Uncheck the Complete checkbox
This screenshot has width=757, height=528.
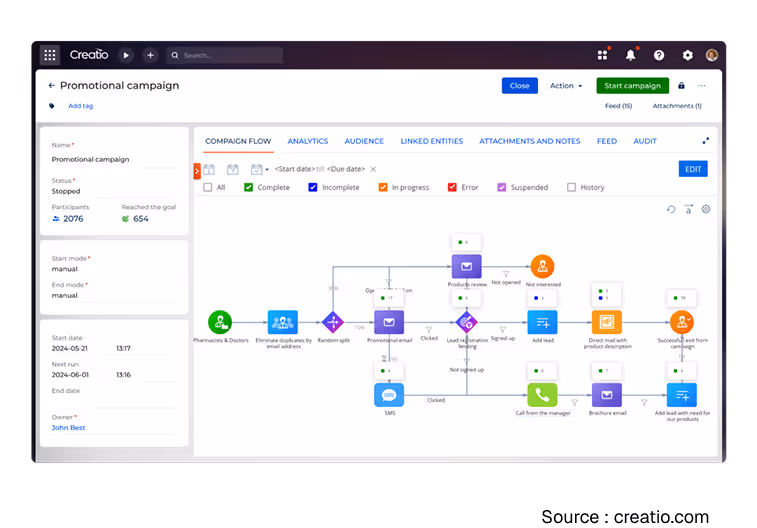tap(248, 187)
